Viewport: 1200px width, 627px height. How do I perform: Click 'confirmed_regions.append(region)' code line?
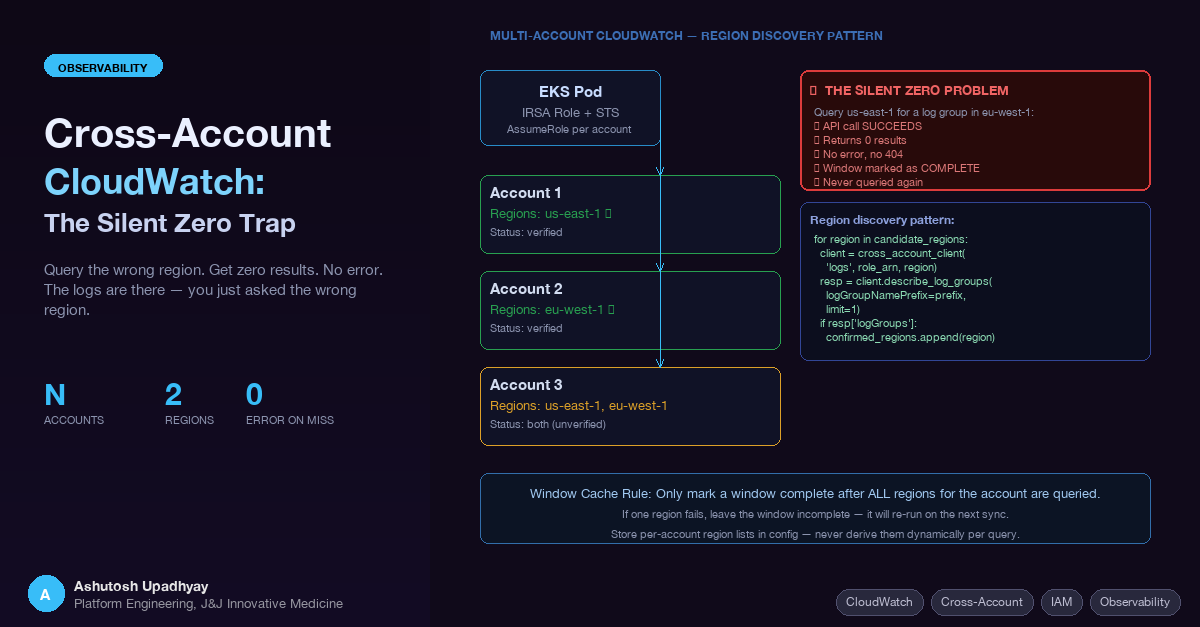[910, 338]
